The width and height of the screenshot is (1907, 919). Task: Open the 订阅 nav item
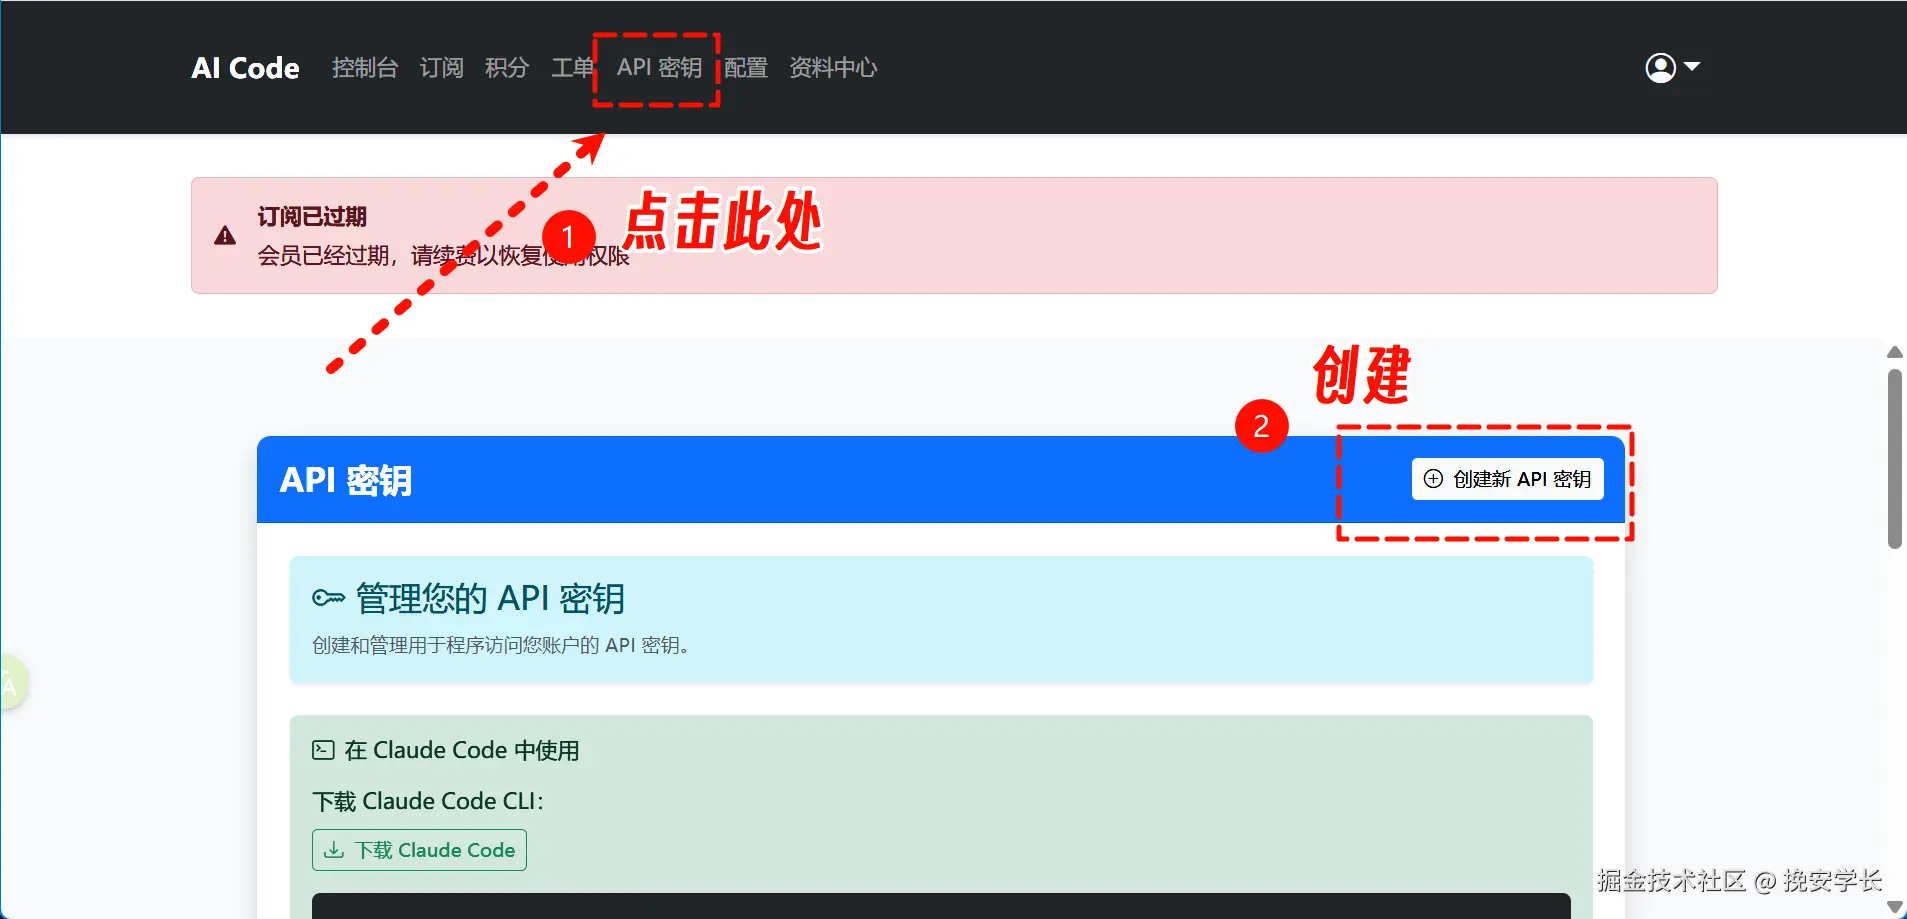click(x=441, y=67)
